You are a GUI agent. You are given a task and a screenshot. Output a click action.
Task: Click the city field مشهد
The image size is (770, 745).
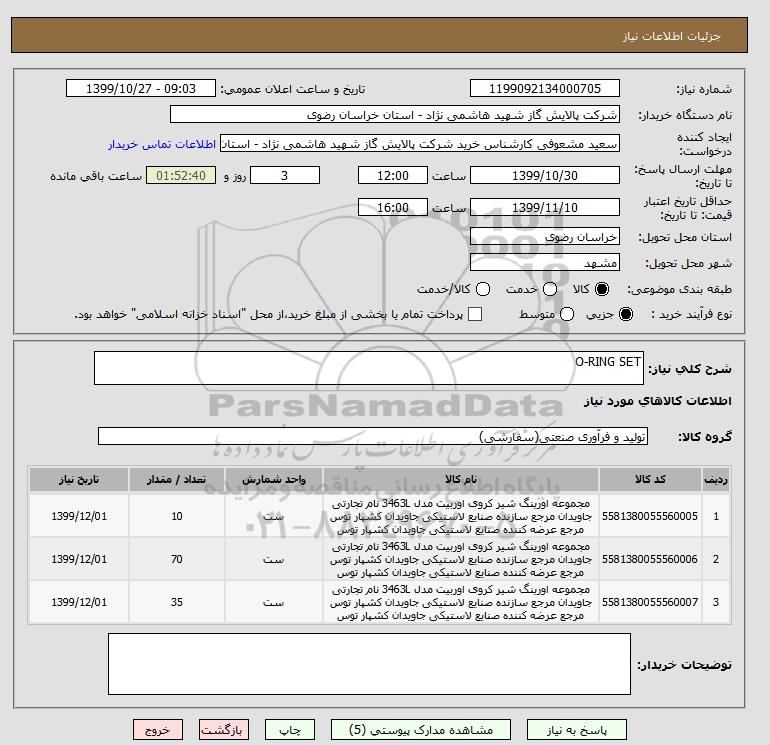point(545,263)
